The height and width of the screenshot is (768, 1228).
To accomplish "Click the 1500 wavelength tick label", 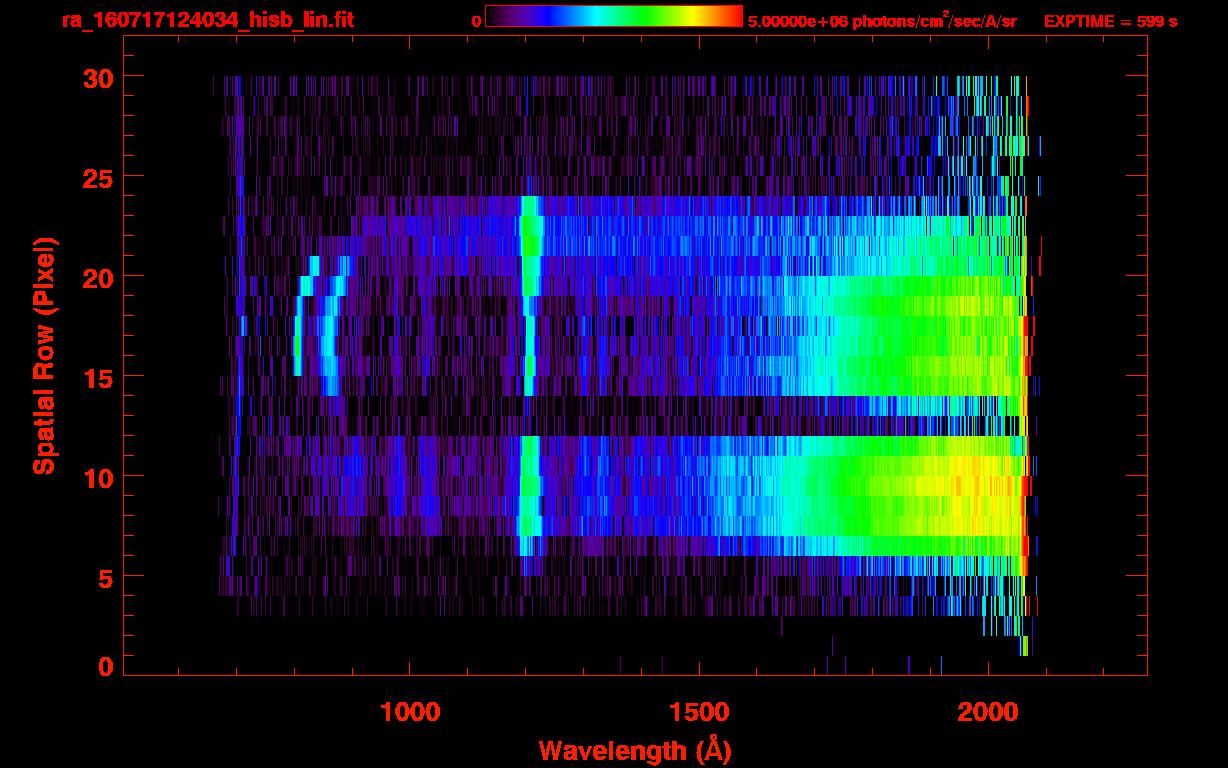I will tap(699, 713).
